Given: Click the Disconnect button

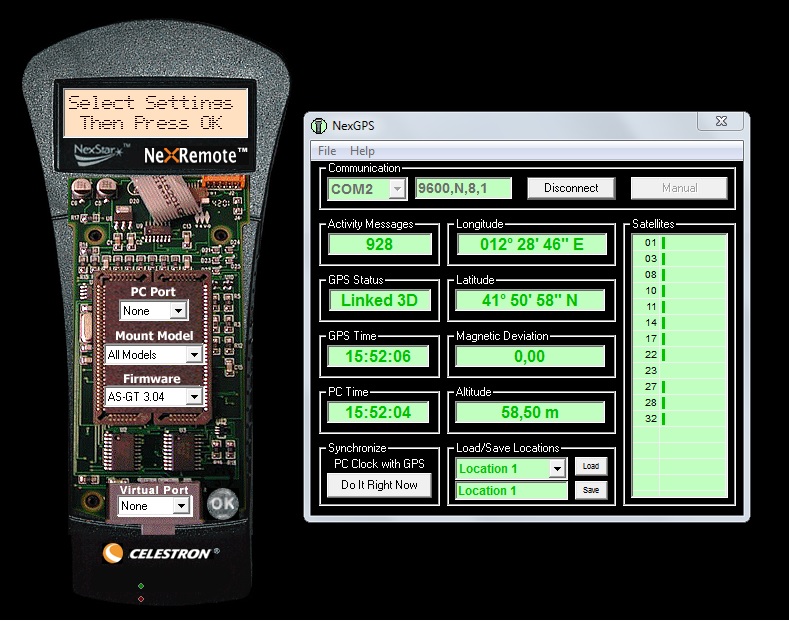Looking at the screenshot, I should tap(571, 188).
